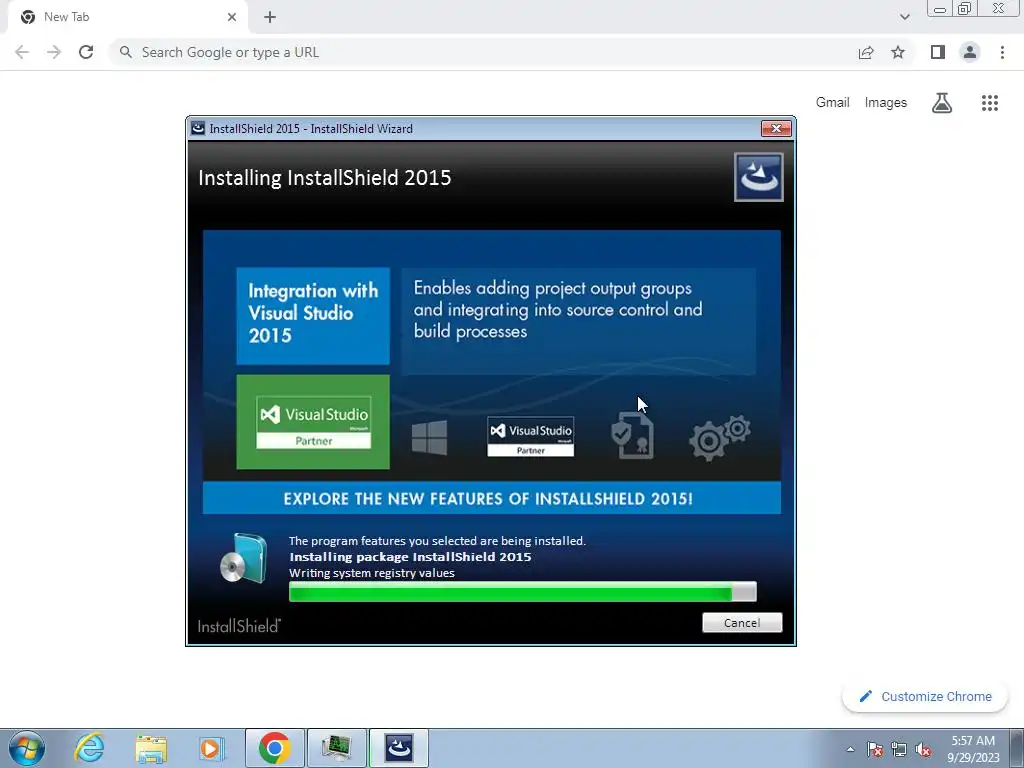The image size is (1024, 768).
Task: Open Action Center flag icon
Action: coord(875,749)
